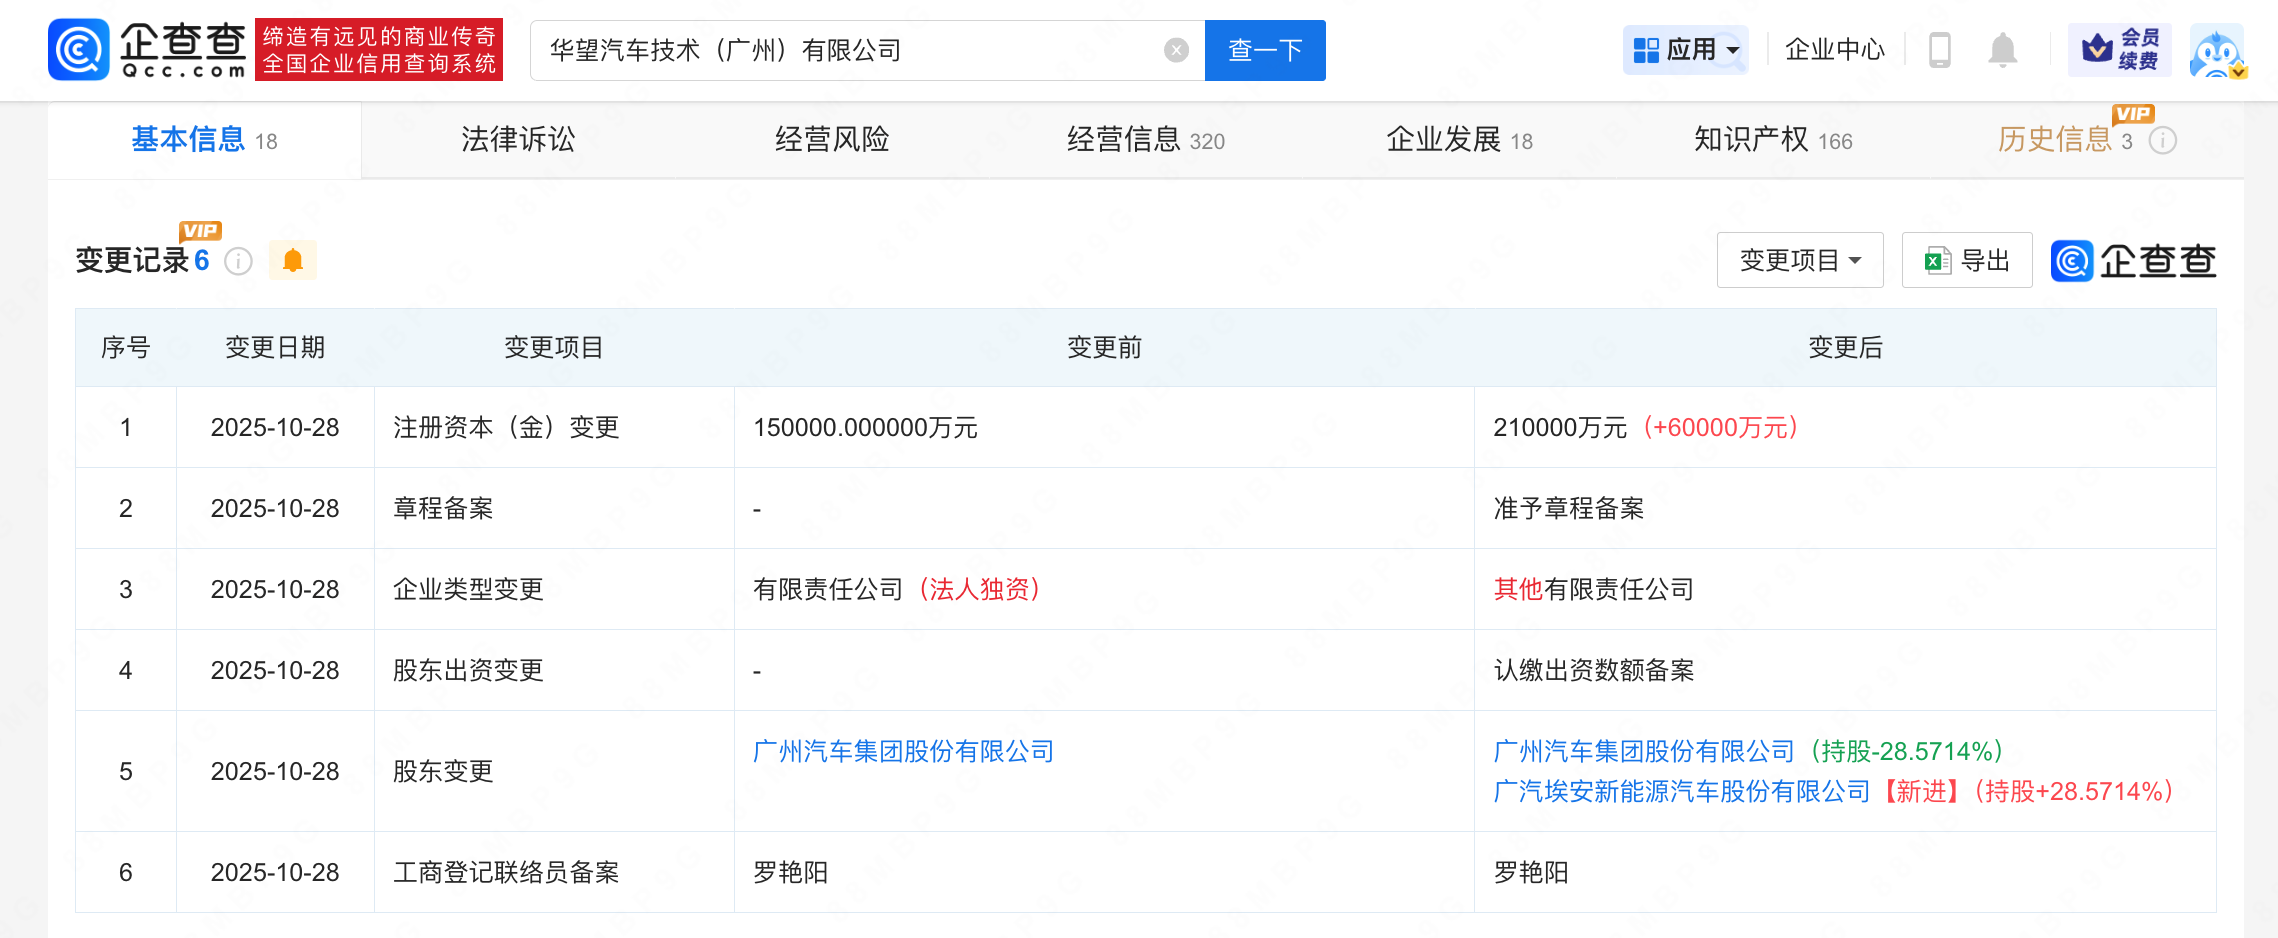
Task: Click info icon next to 历史信息 tab
Action: pyautogui.click(x=2163, y=141)
